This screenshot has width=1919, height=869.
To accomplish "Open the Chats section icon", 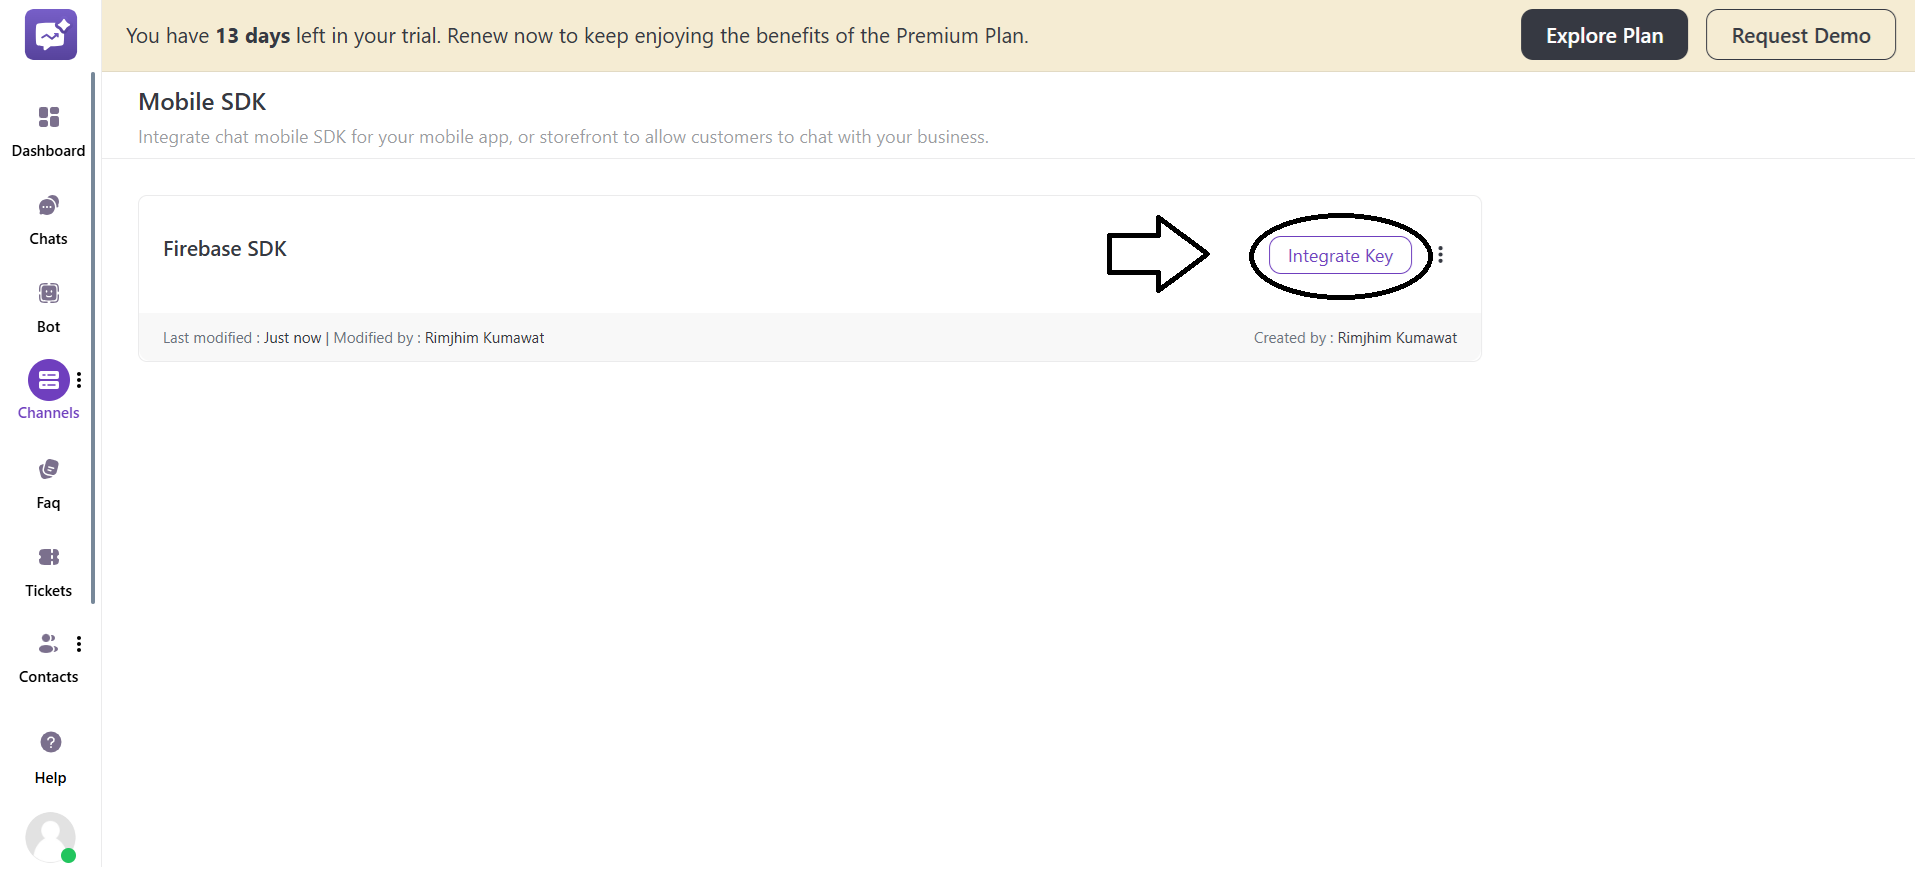I will pyautogui.click(x=49, y=206).
